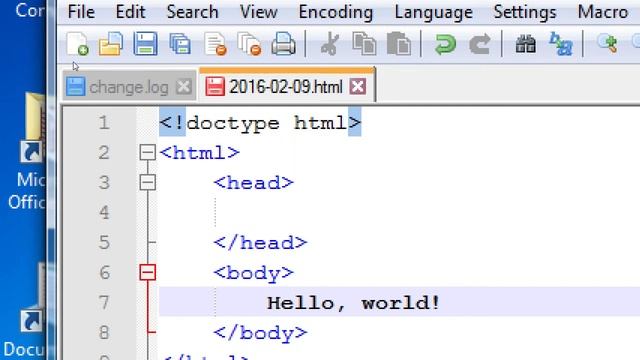Collapse the <body> fold marker
Image resolution: width=640 pixels, height=360 pixels.
pyautogui.click(x=147, y=272)
